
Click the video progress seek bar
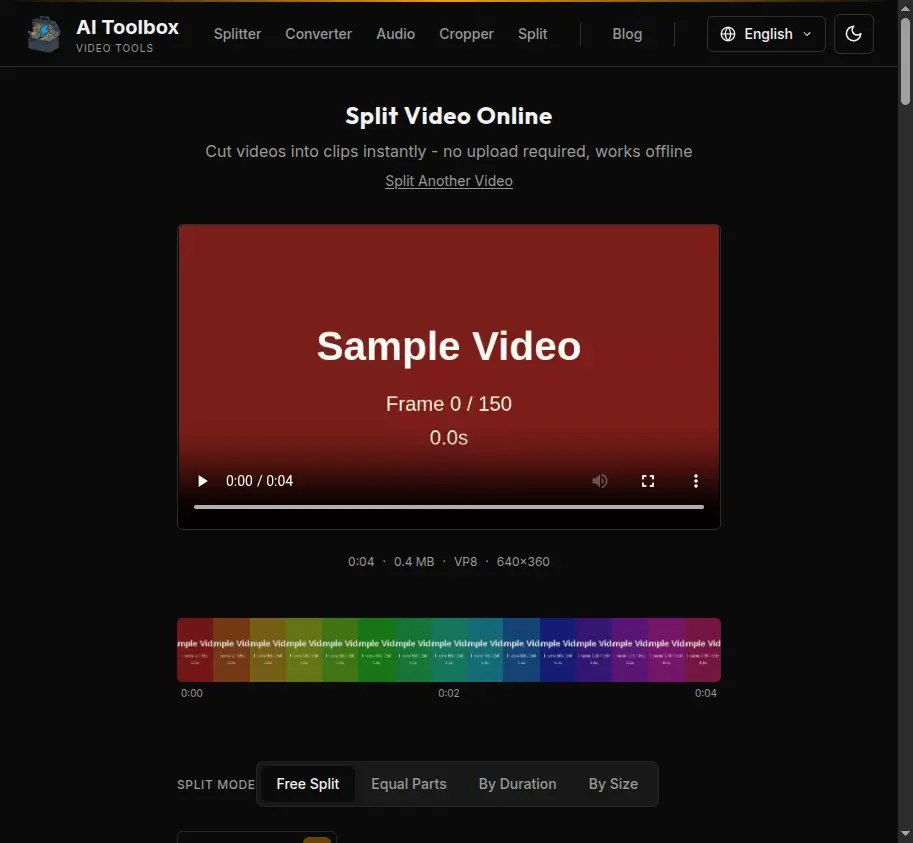(449, 507)
